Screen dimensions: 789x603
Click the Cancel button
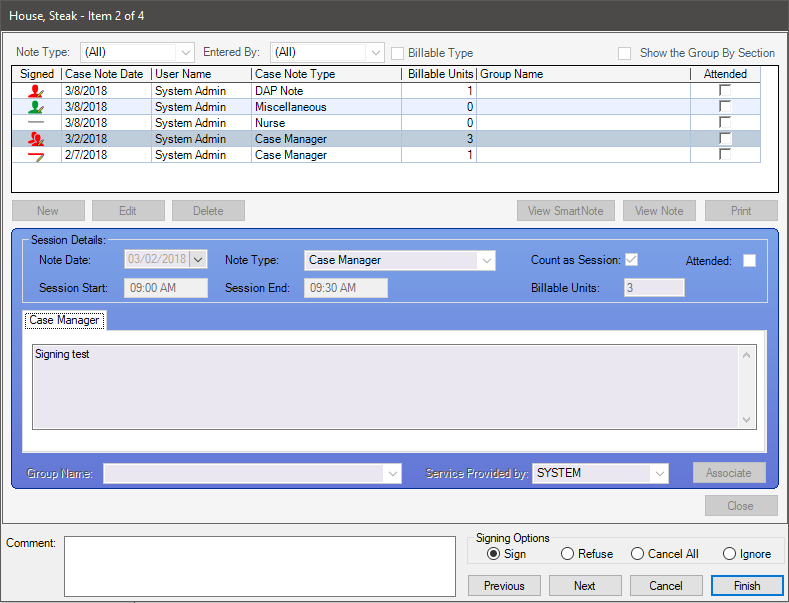pos(666,586)
